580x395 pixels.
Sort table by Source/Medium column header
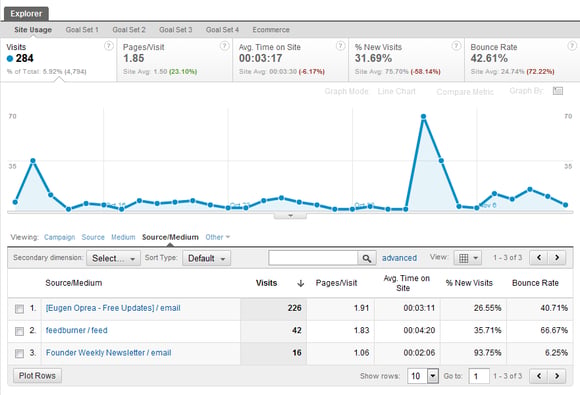point(74,283)
